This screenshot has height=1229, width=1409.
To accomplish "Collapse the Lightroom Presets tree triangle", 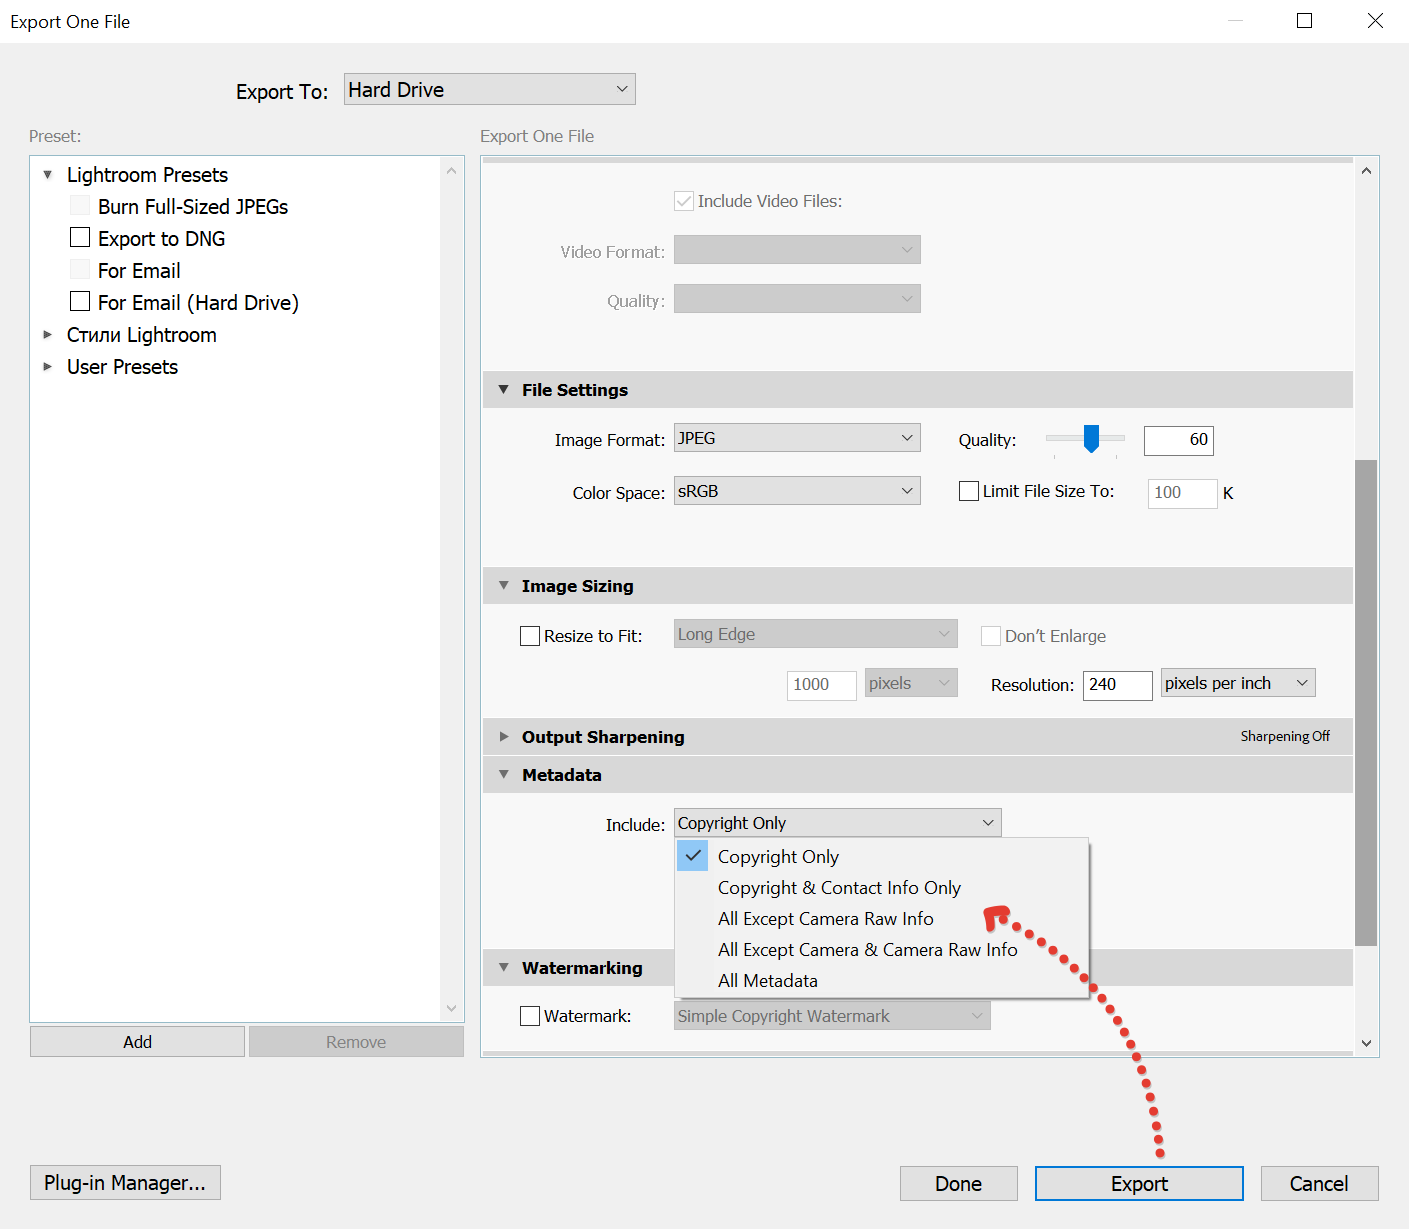I will (47, 175).
